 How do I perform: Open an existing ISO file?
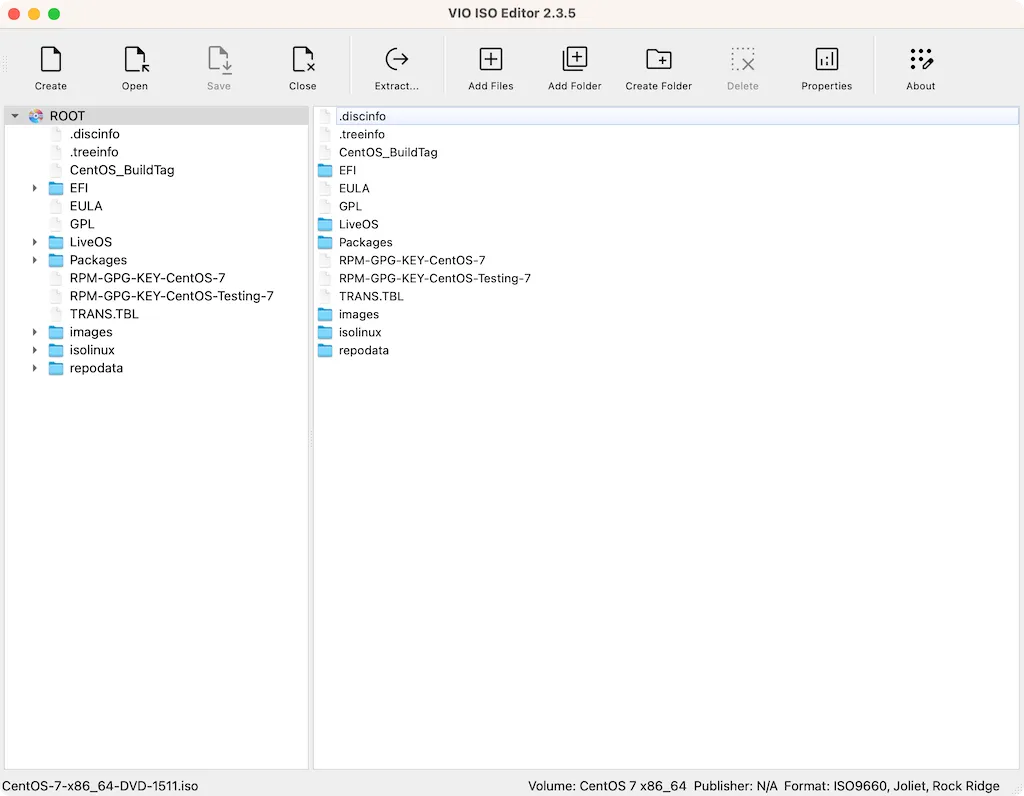coord(134,65)
